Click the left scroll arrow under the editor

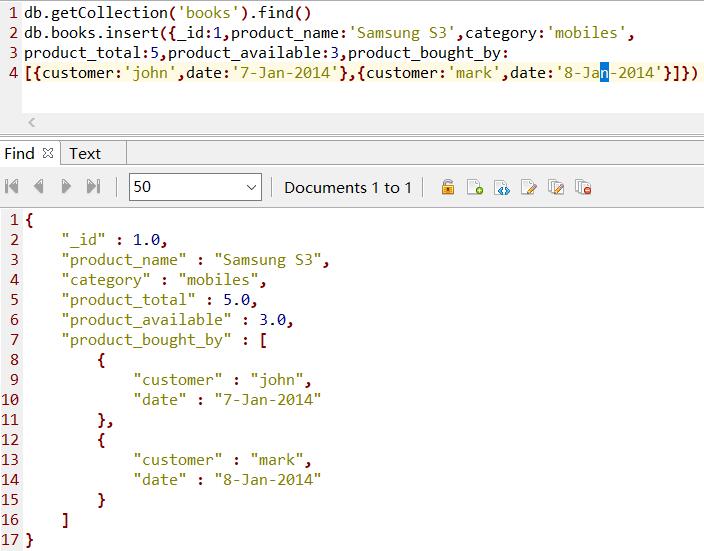[31, 122]
